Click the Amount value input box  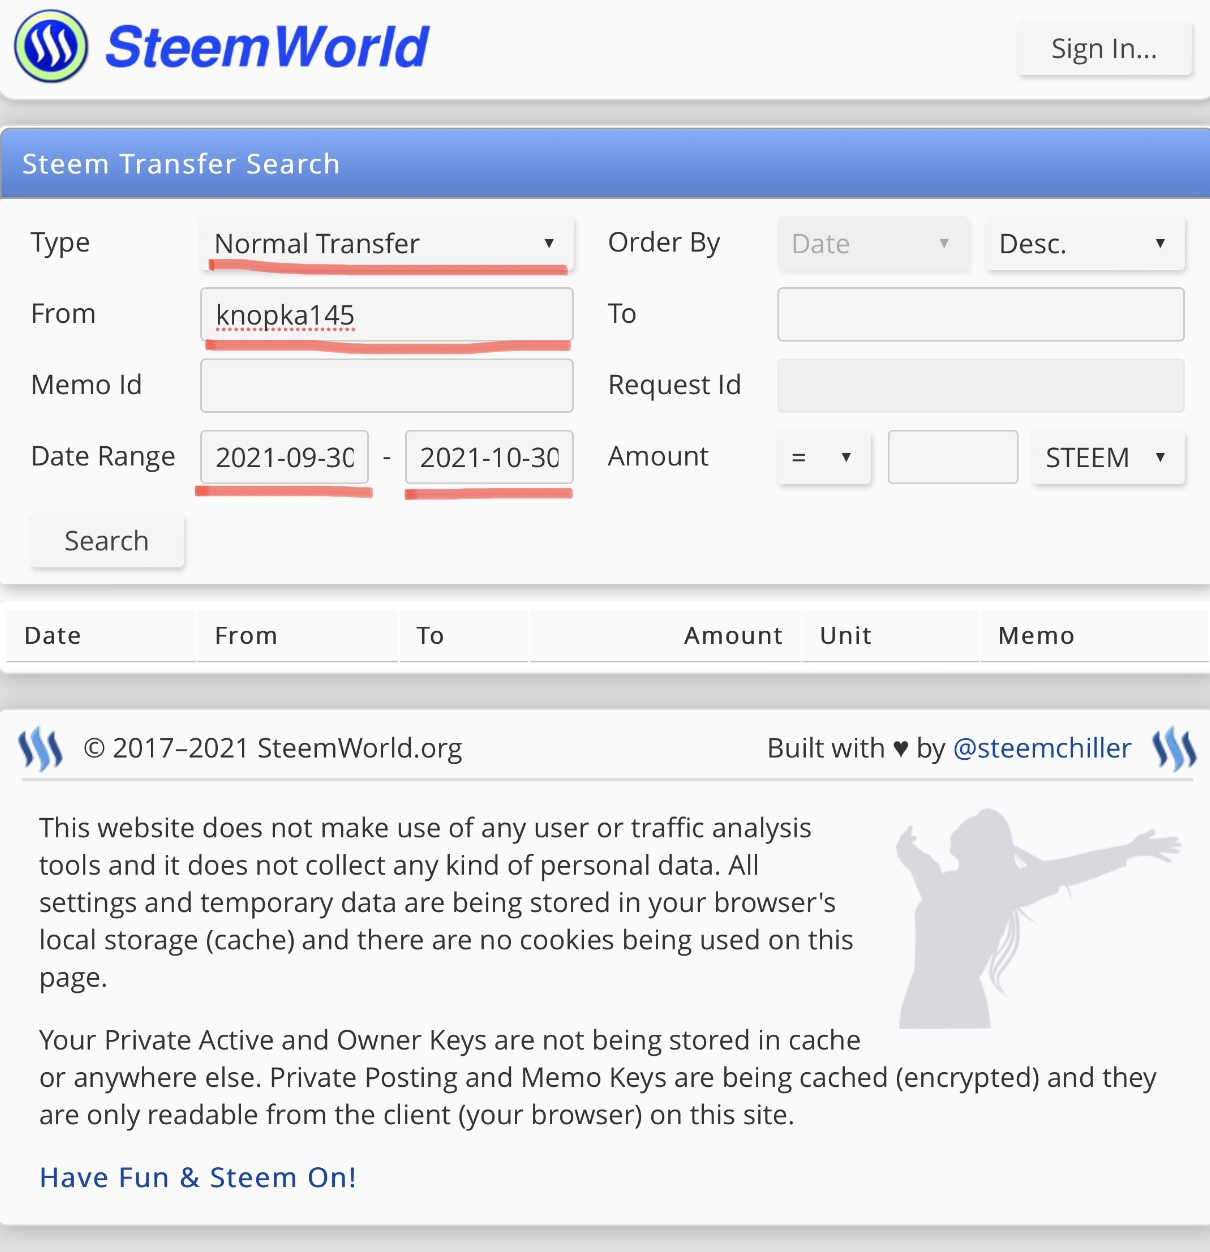click(953, 457)
